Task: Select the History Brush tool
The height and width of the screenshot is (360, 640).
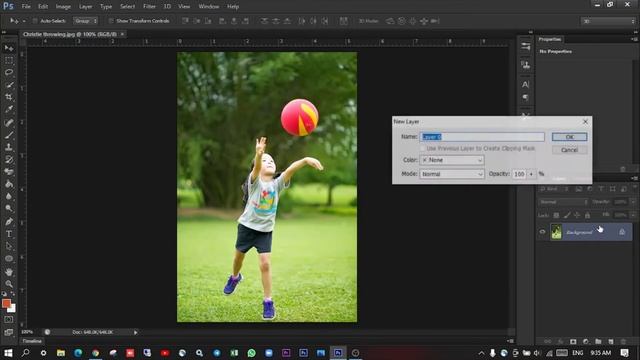Action: 9,160
